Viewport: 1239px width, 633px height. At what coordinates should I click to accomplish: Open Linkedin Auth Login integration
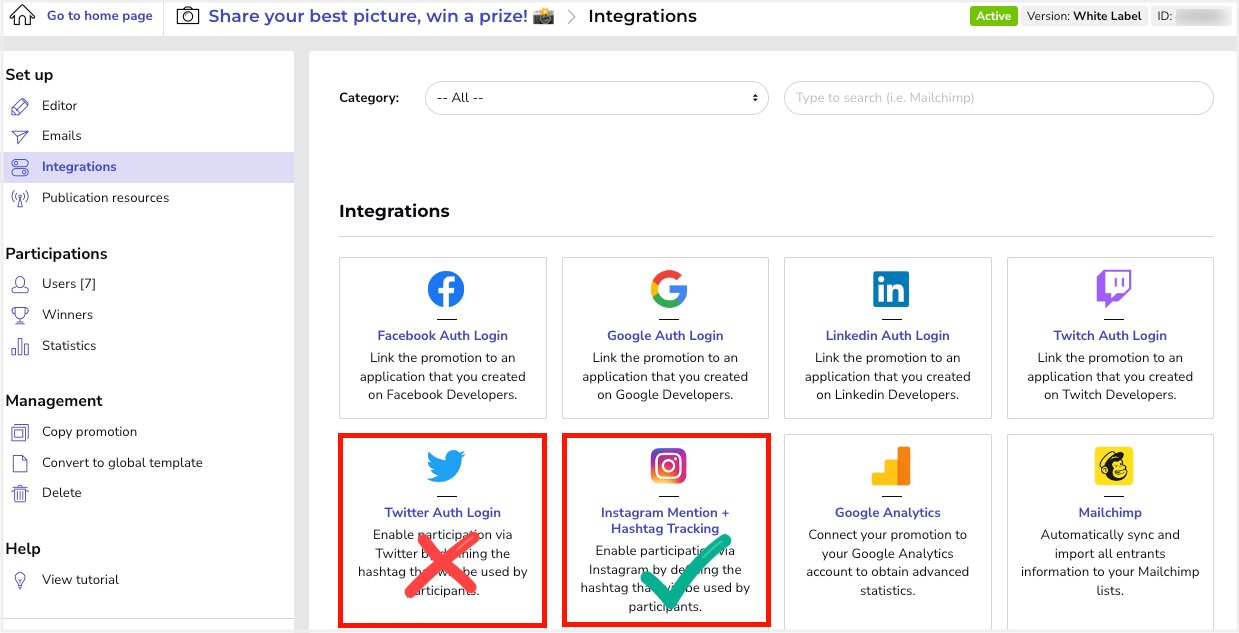point(888,336)
